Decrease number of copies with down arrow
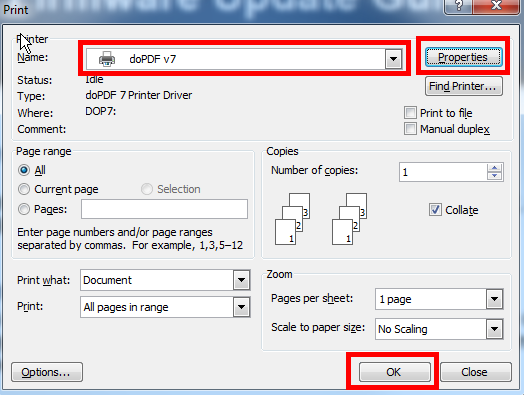The image size is (524, 395). [x=495, y=176]
